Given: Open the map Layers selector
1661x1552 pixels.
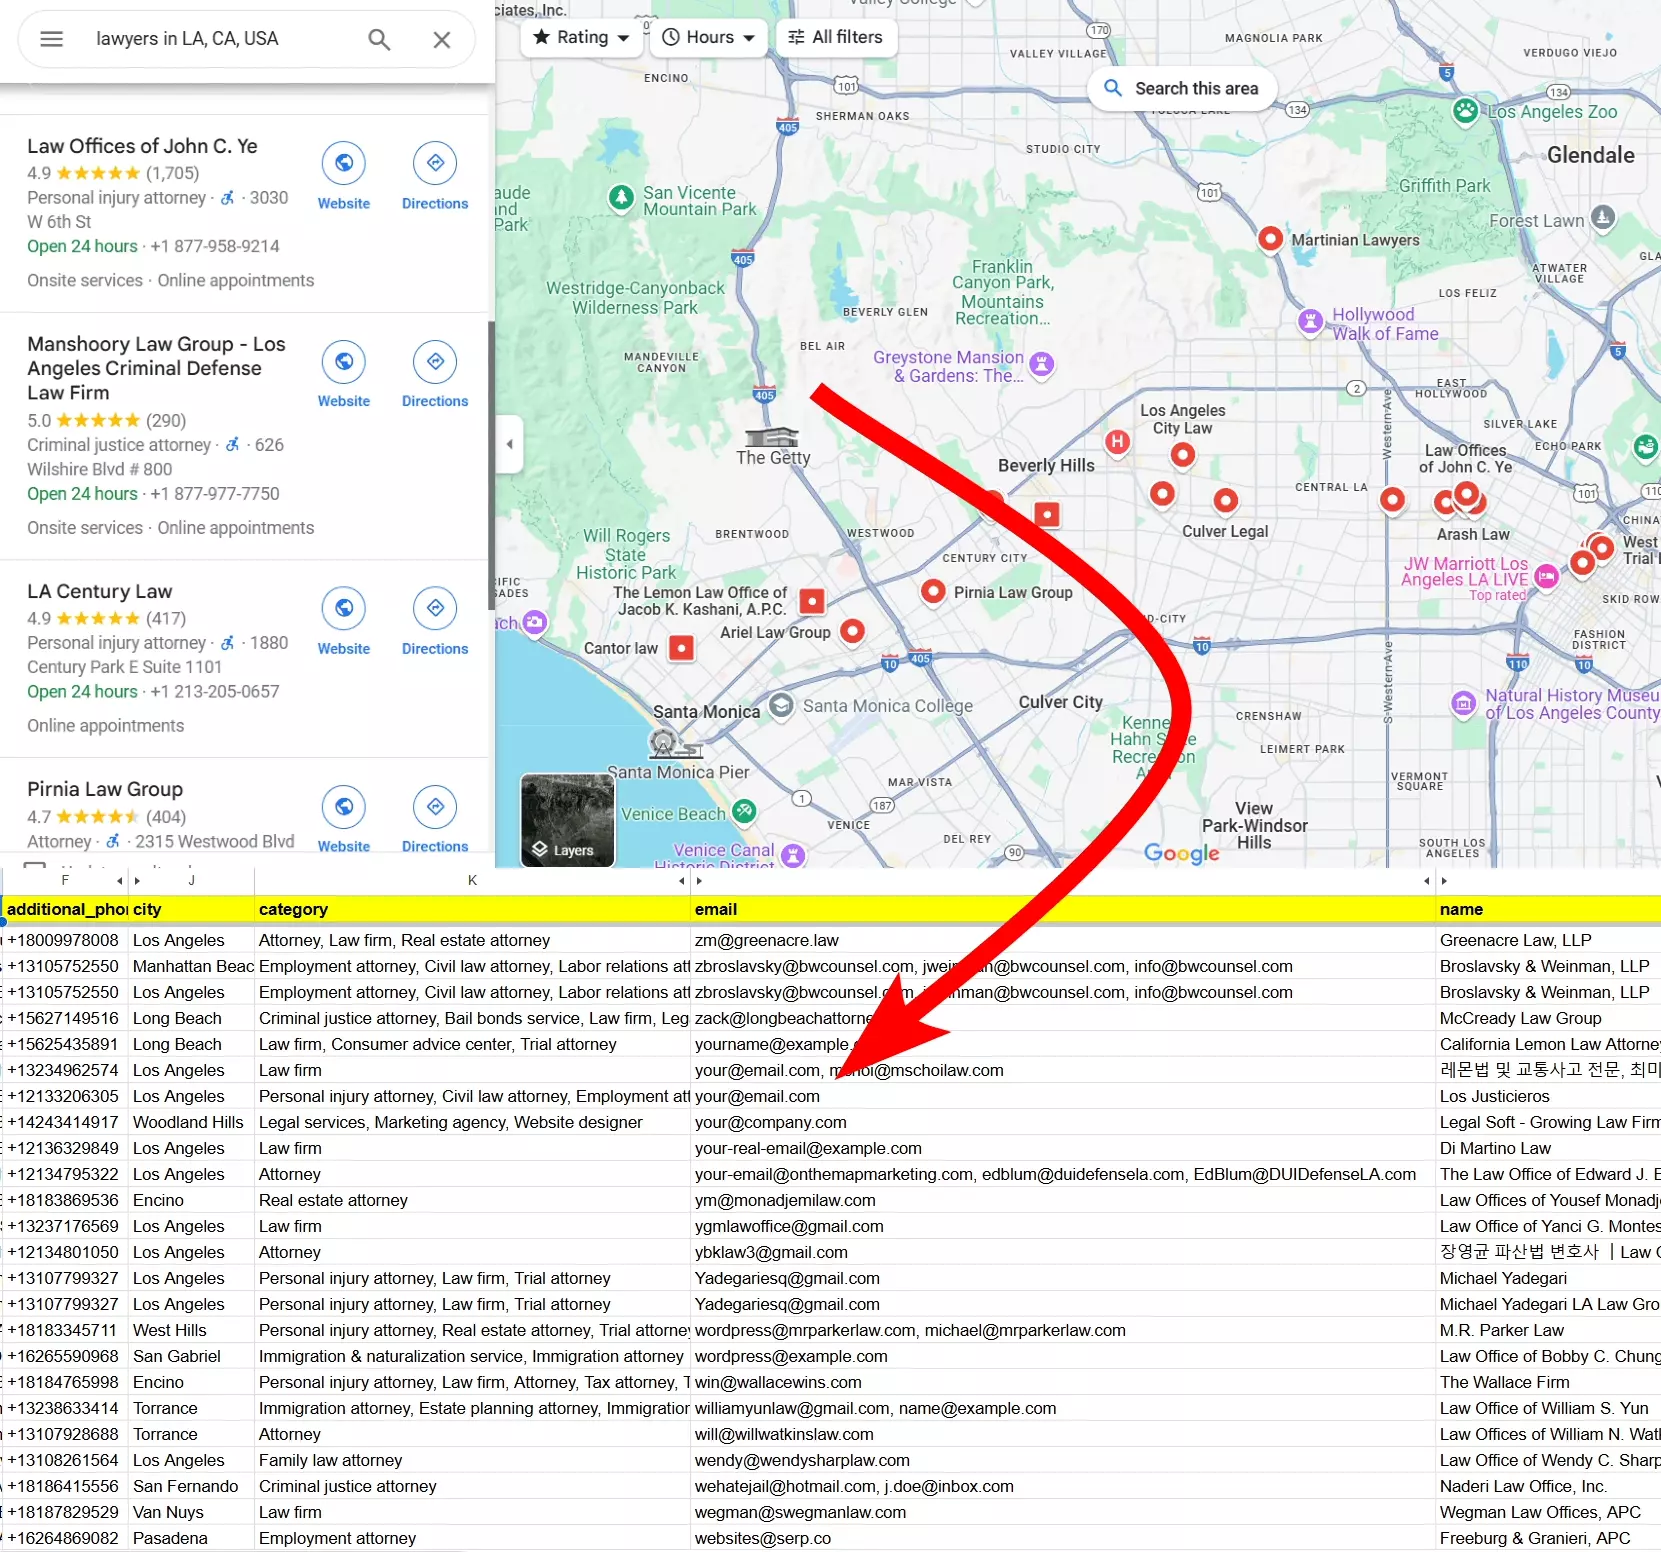Looking at the screenshot, I should point(566,820).
